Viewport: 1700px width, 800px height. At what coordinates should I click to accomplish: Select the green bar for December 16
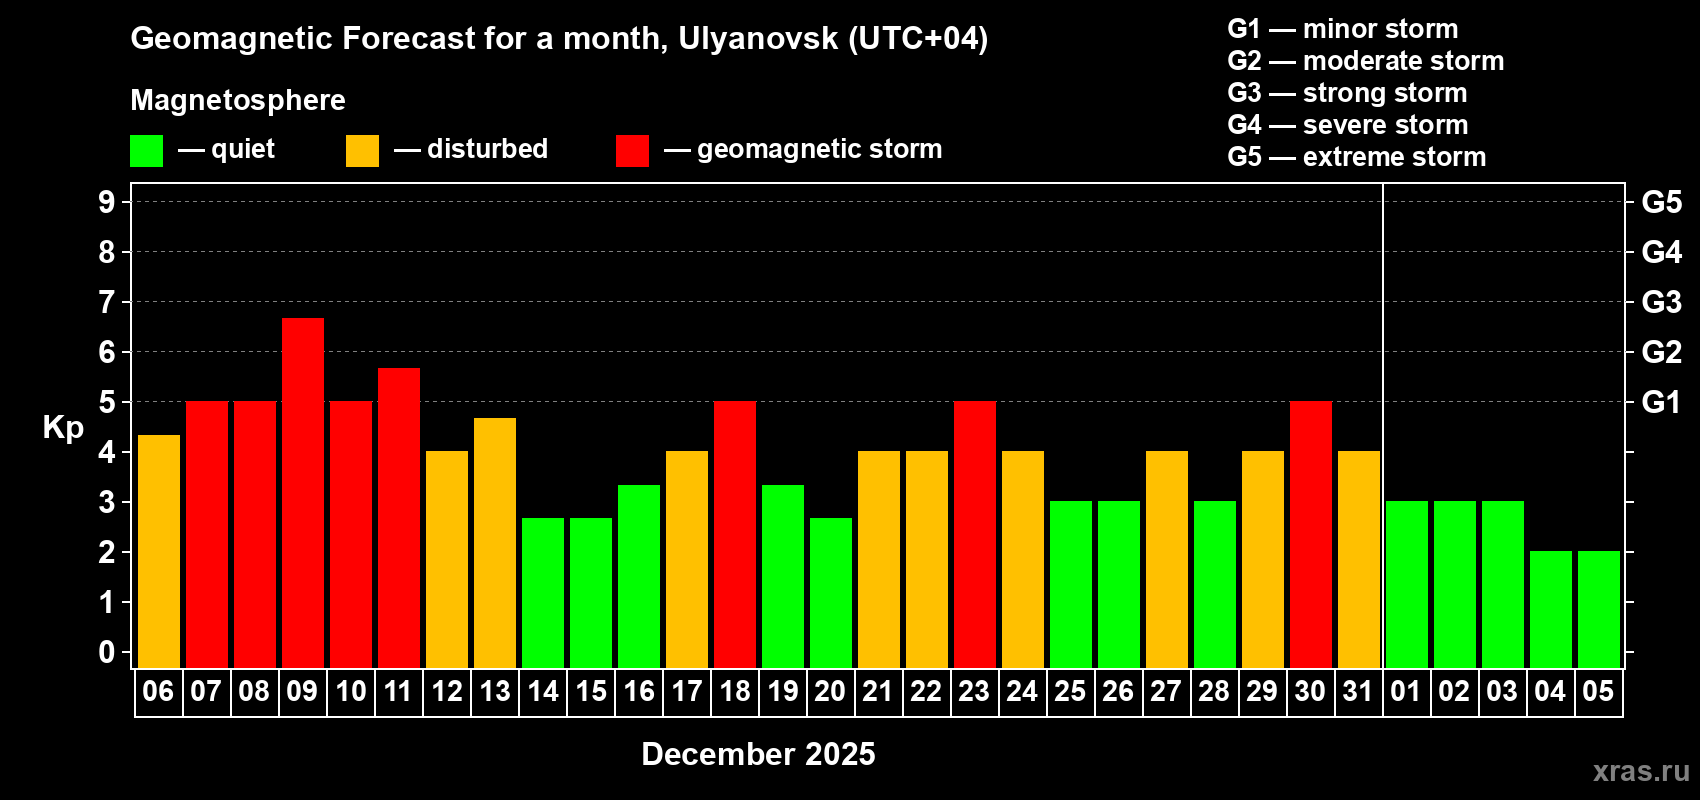coord(639,576)
